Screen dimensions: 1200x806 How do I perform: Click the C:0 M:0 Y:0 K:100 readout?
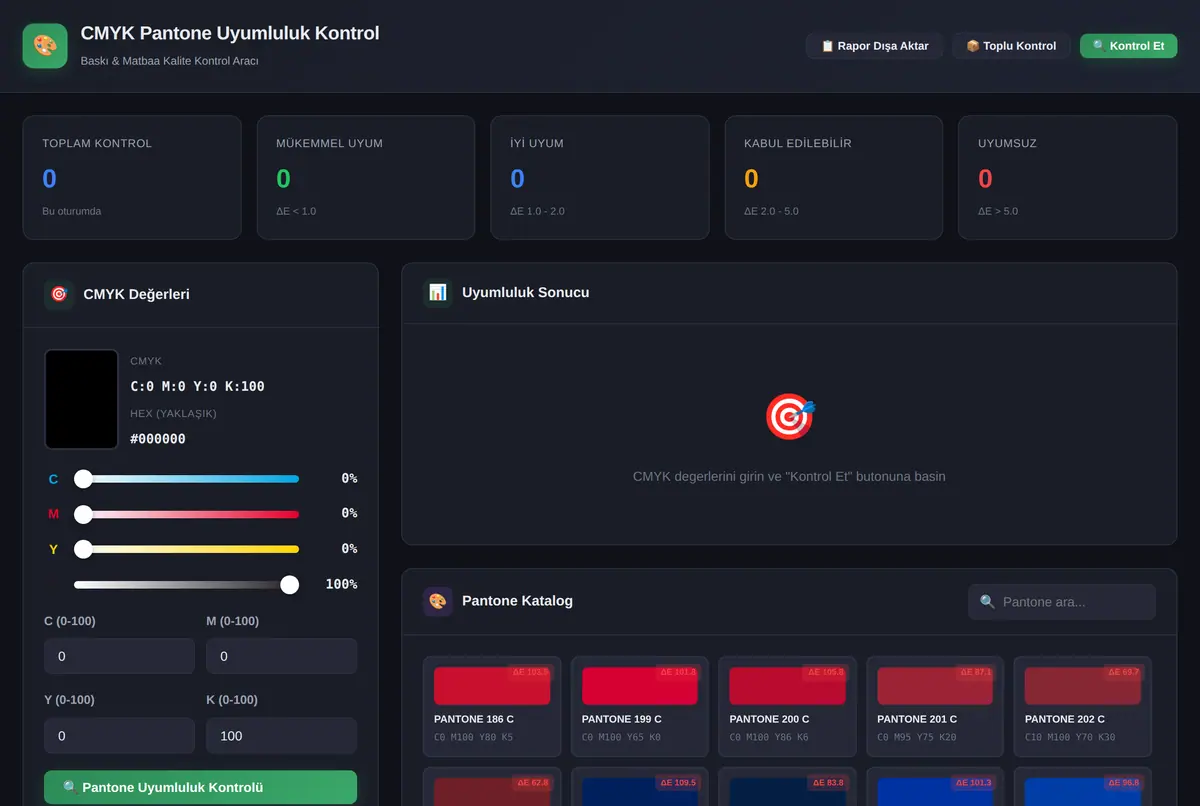point(198,386)
